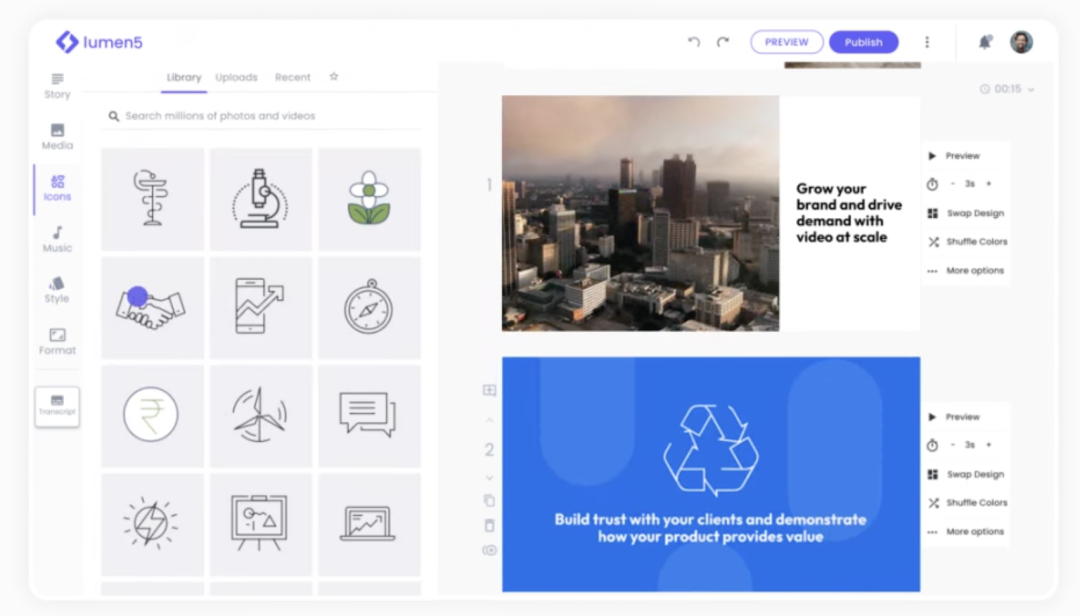Select the chat bubbles icon thumbnail

pos(369,416)
